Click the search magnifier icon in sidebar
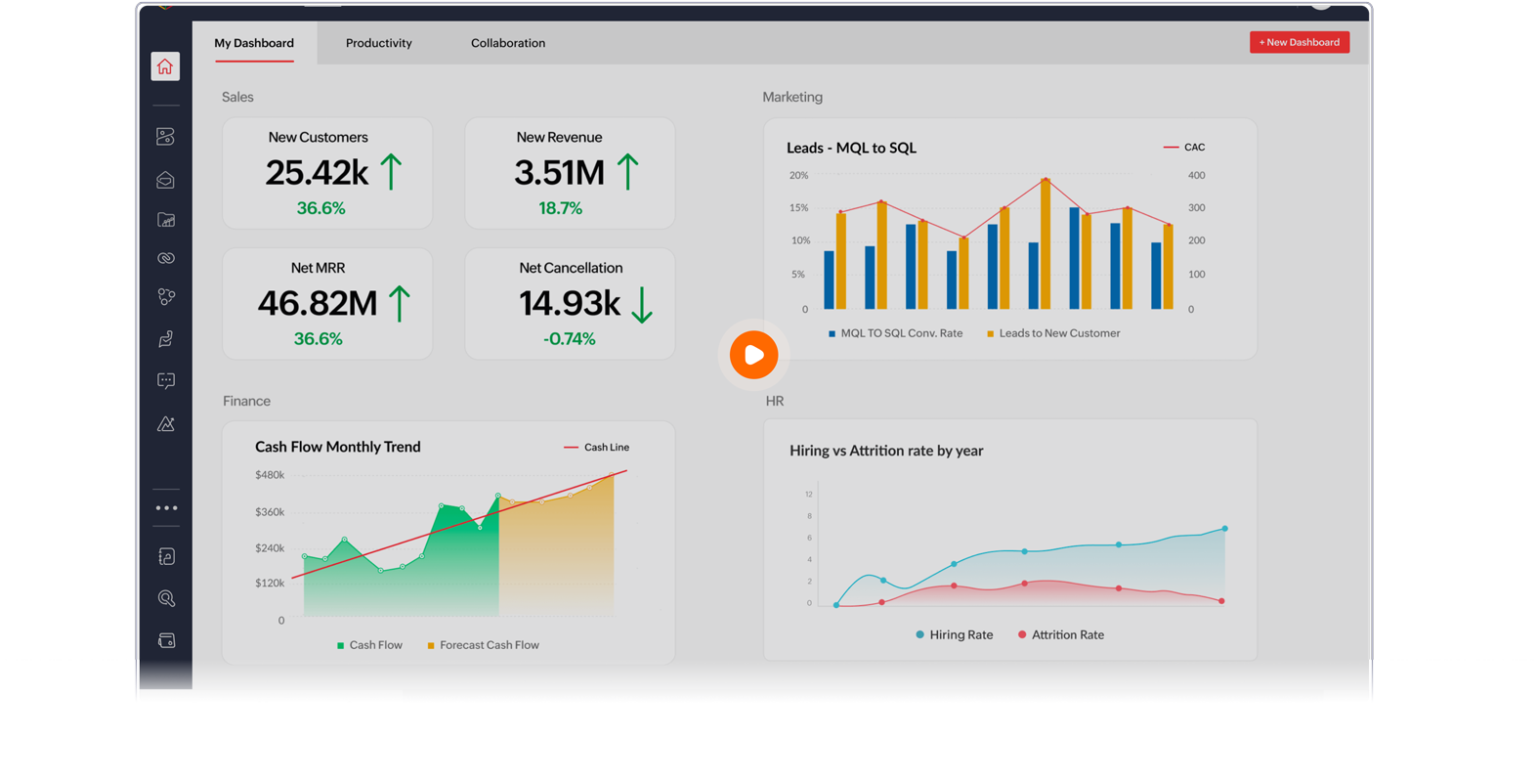Viewport: 1536px width, 781px height. point(165,597)
